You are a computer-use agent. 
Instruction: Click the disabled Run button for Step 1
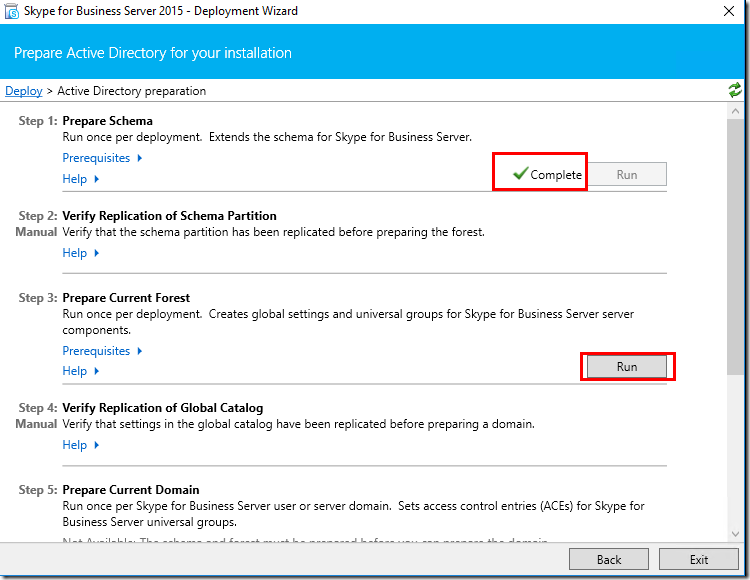click(627, 175)
